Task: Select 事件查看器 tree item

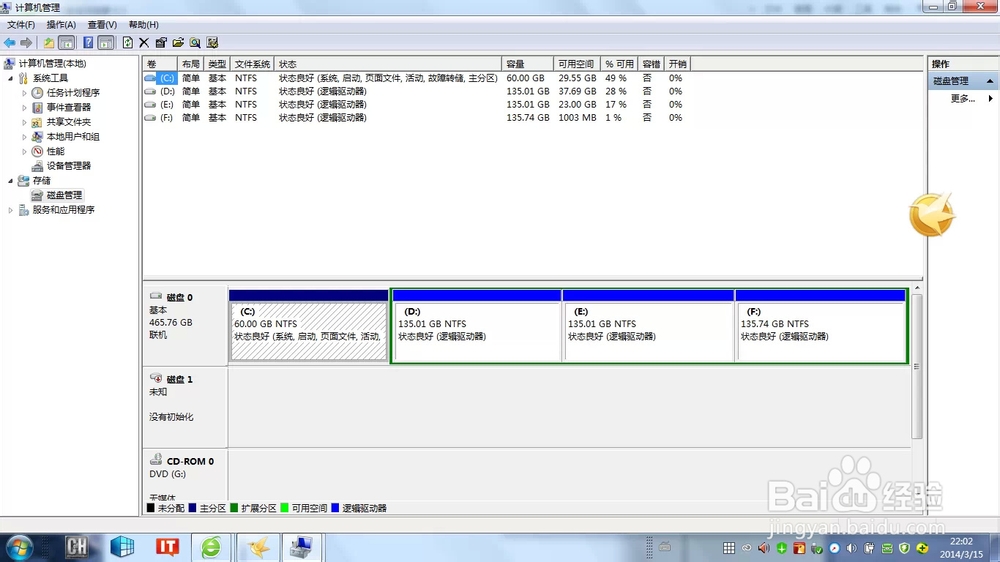Action: click(68, 107)
